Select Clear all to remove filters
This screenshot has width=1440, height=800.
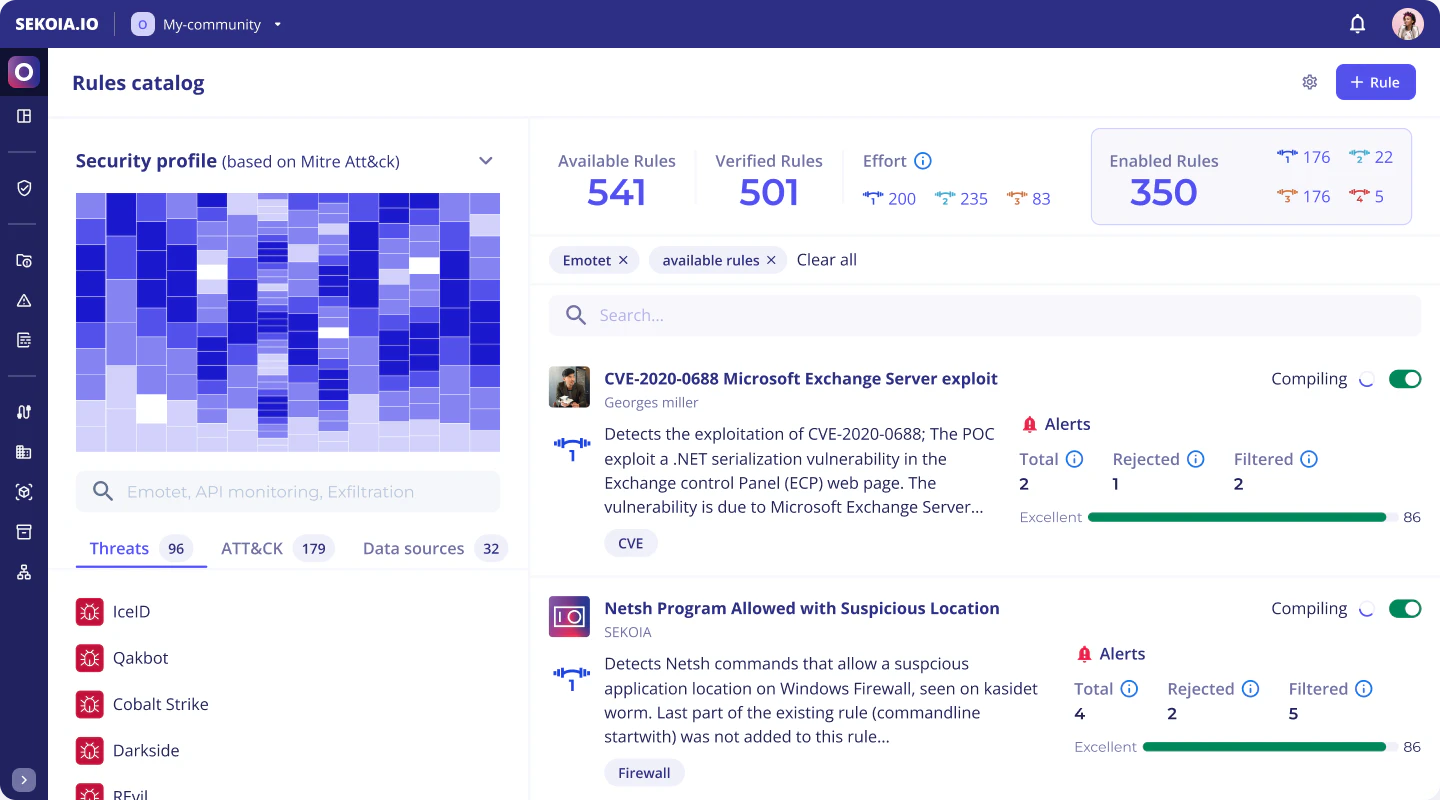826,260
